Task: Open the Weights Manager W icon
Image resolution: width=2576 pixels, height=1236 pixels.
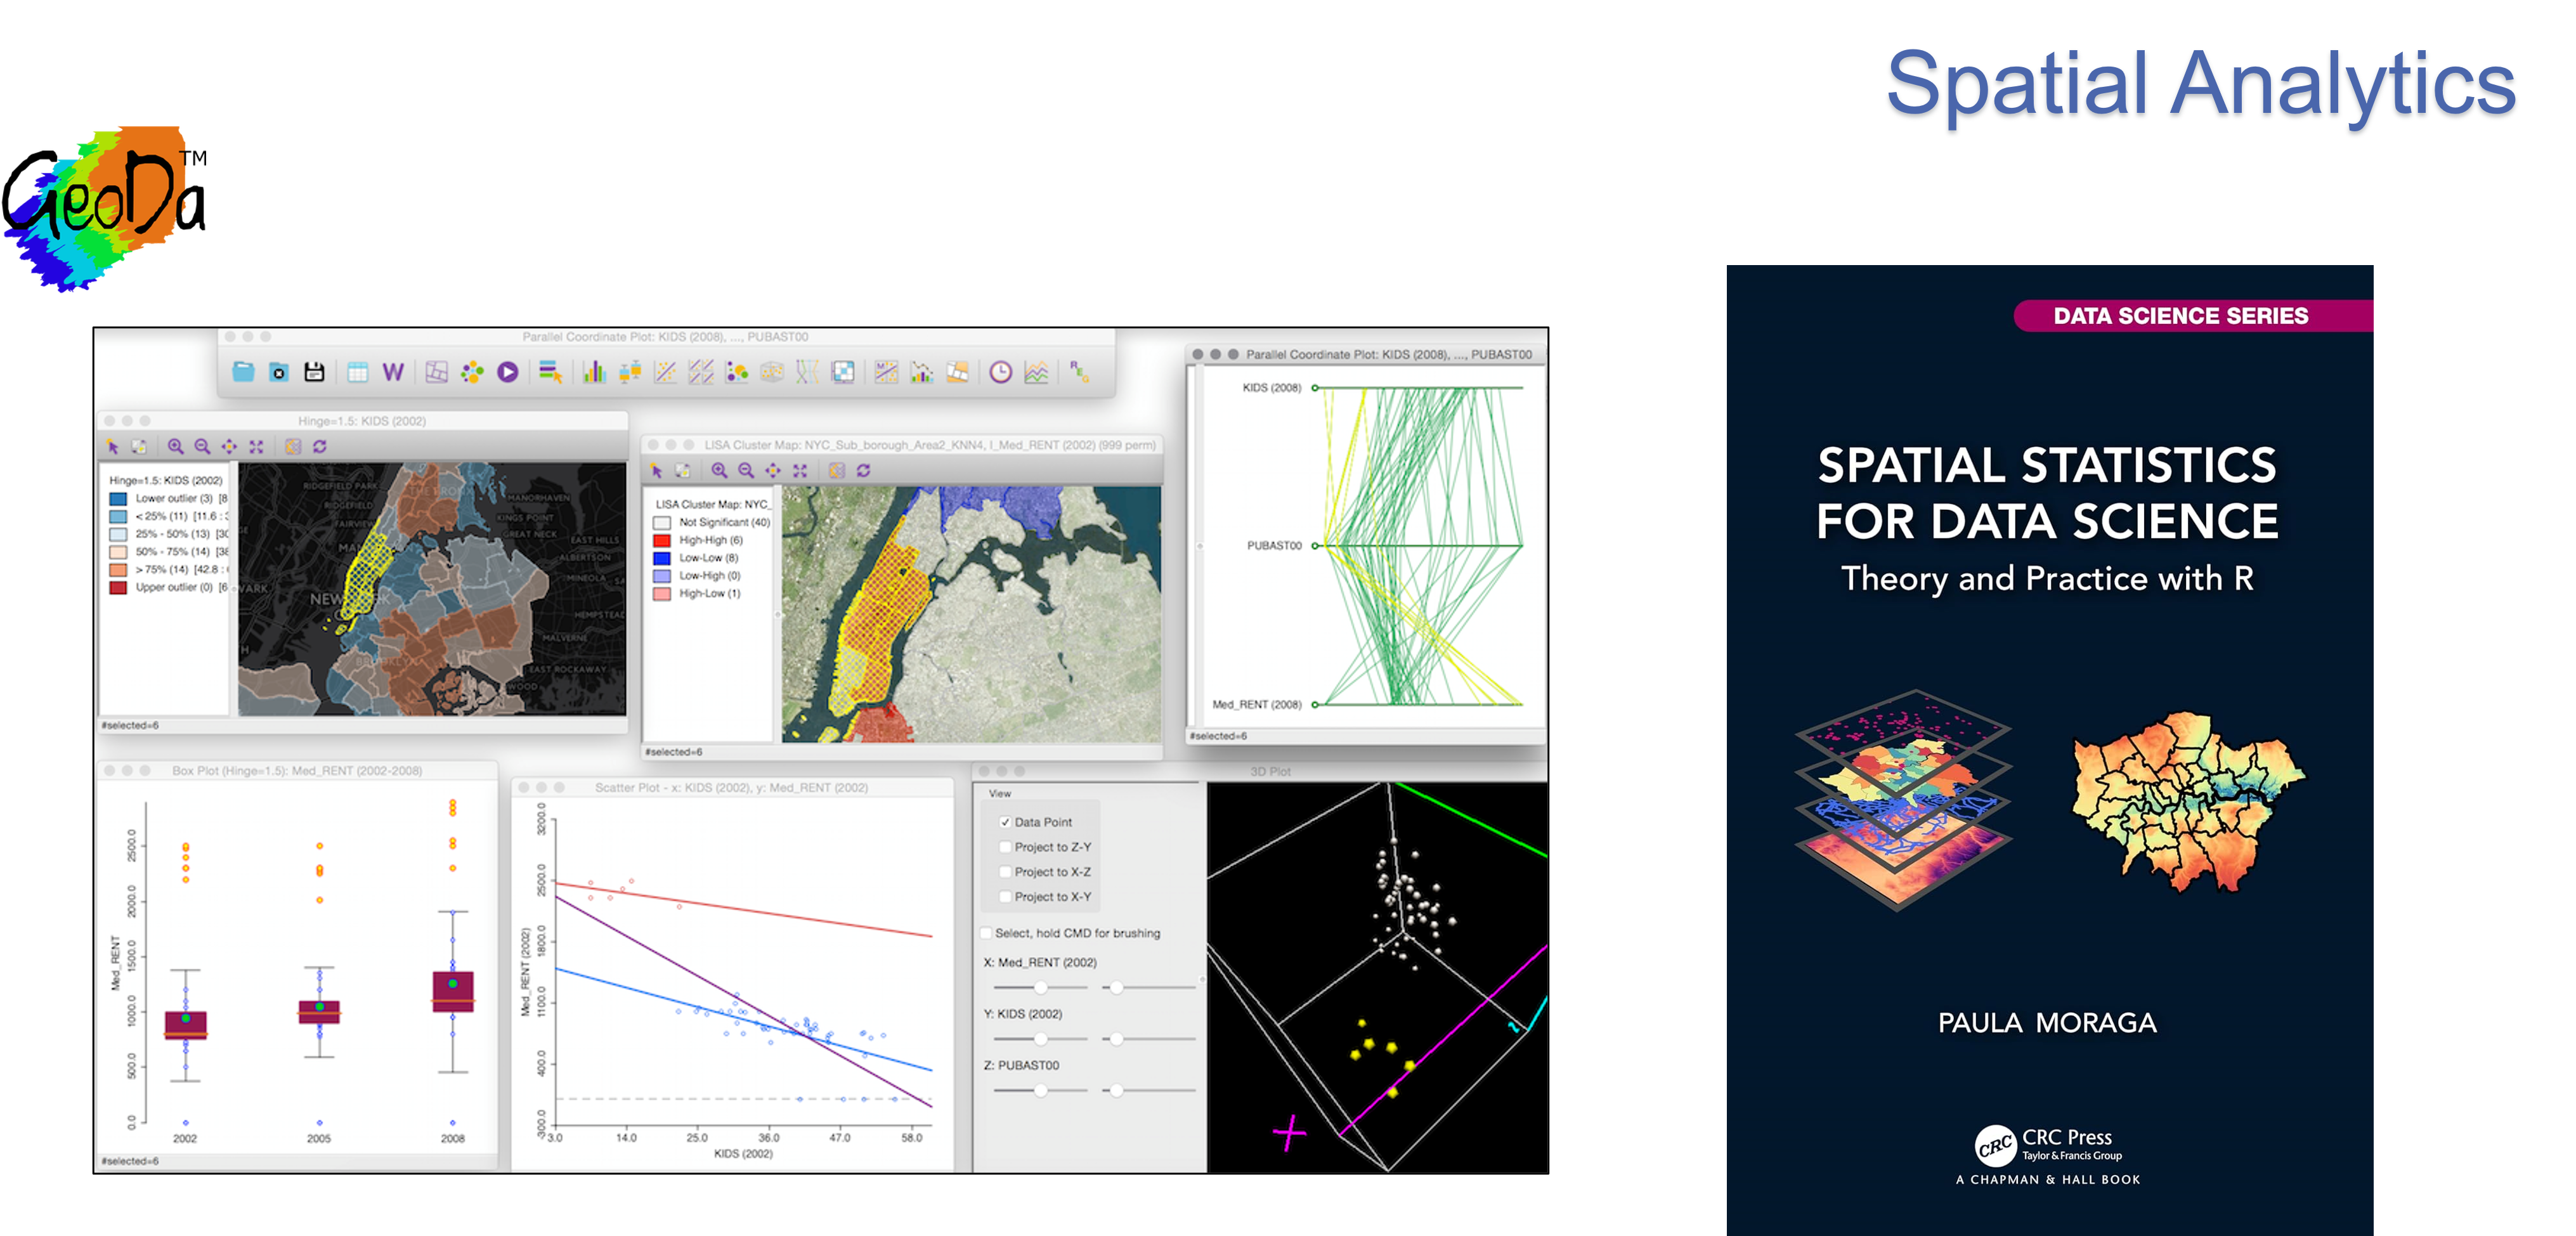Action: pyautogui.click(x=393, y=372)
